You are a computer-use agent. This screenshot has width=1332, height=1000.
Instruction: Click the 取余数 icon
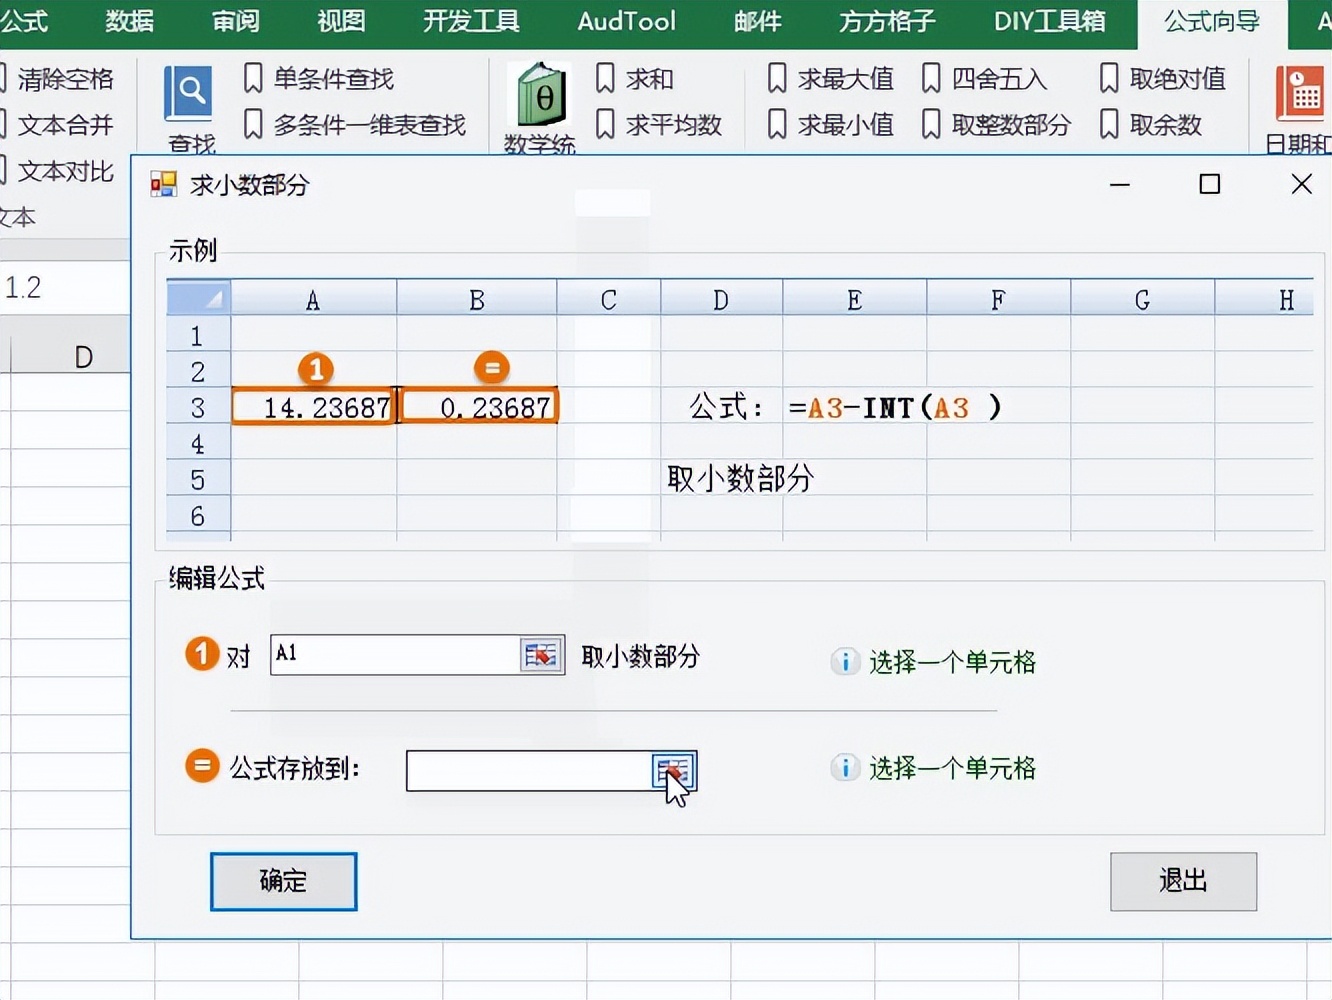click(x=1108, y=124)
